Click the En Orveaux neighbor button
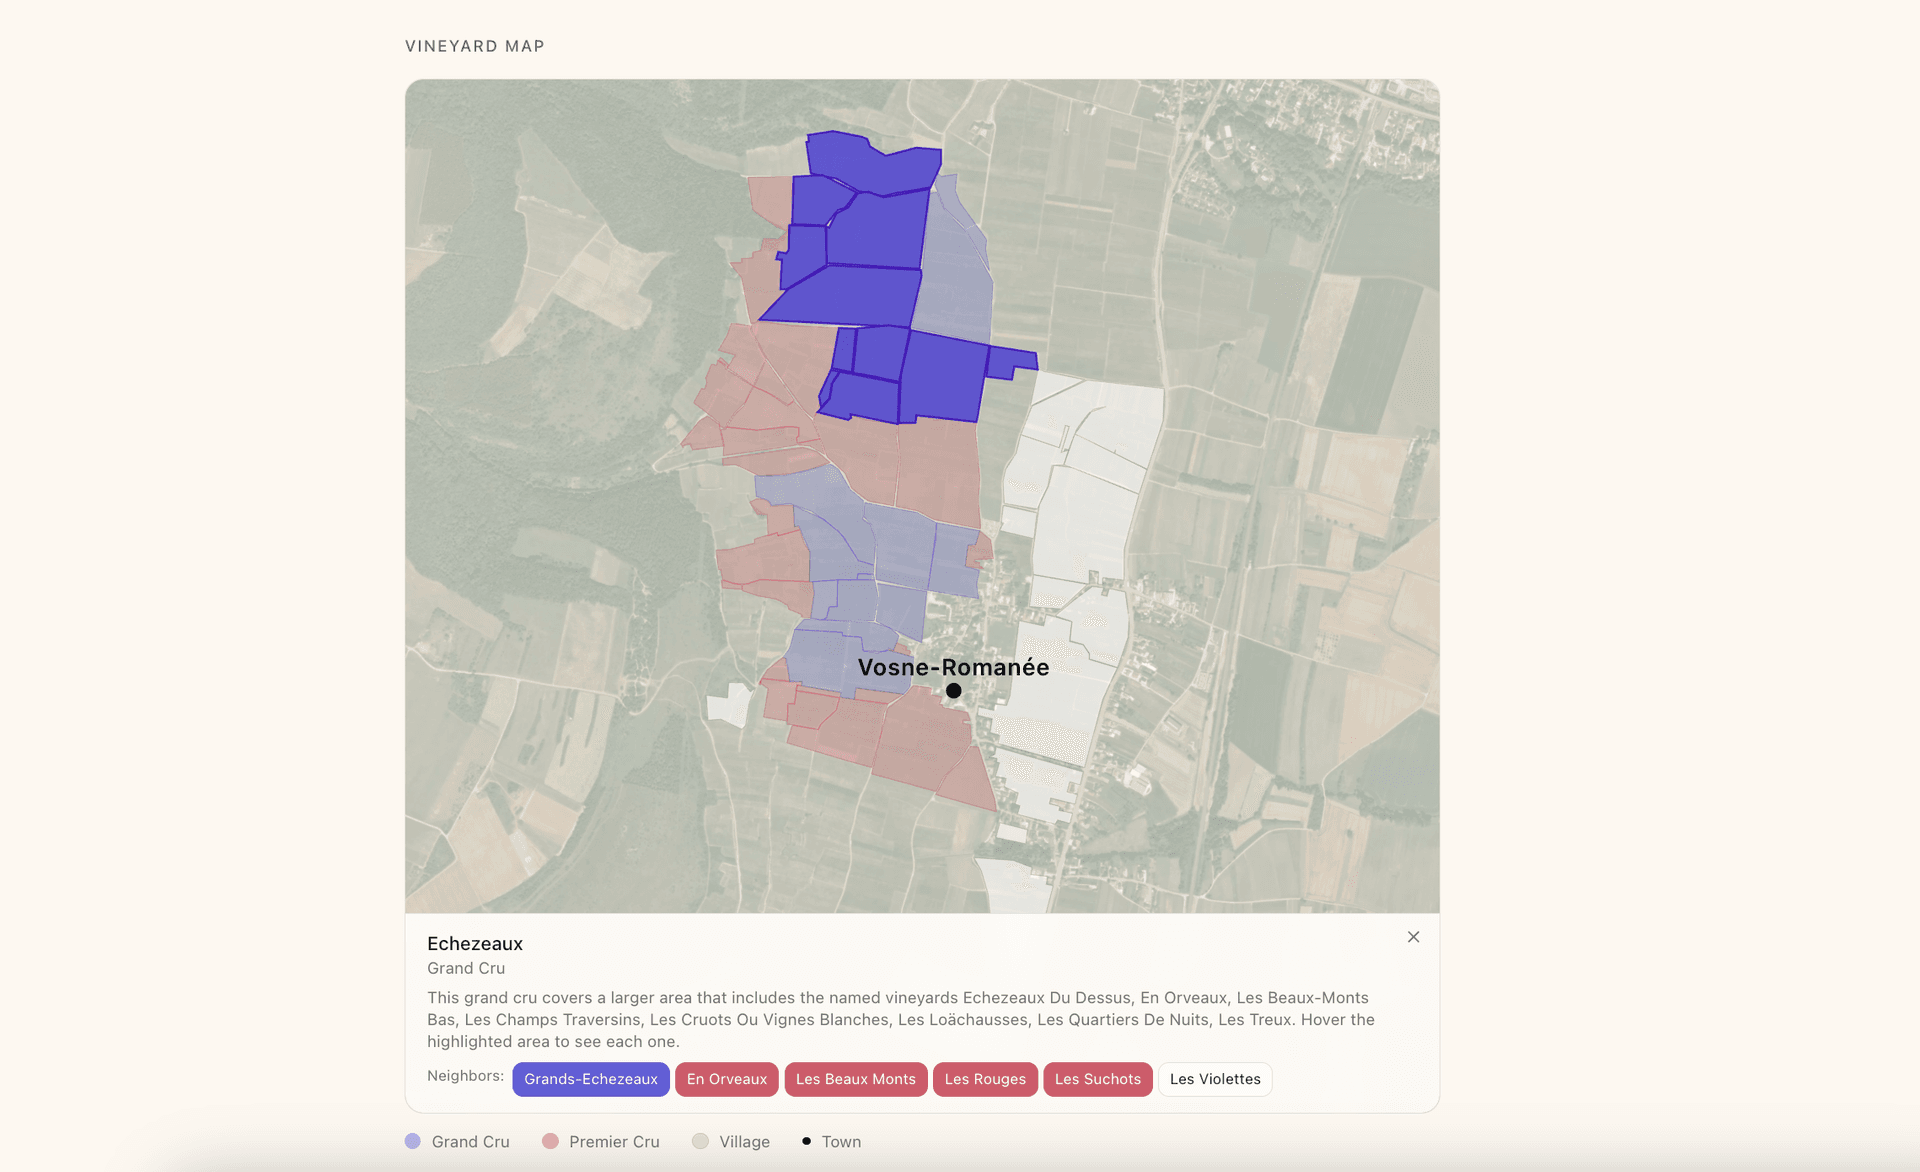 click(726, 1079)
